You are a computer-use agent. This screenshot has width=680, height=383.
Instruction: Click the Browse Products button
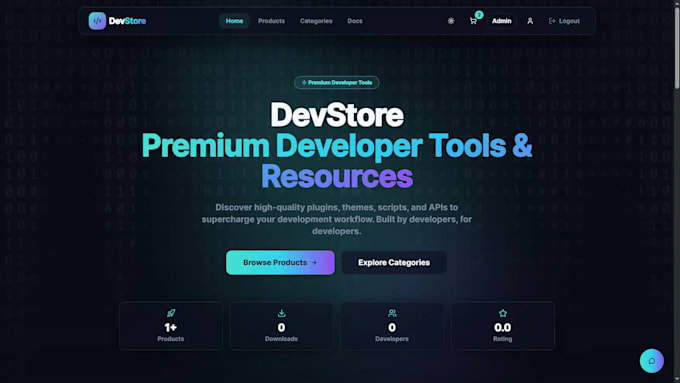pos(280,262)
